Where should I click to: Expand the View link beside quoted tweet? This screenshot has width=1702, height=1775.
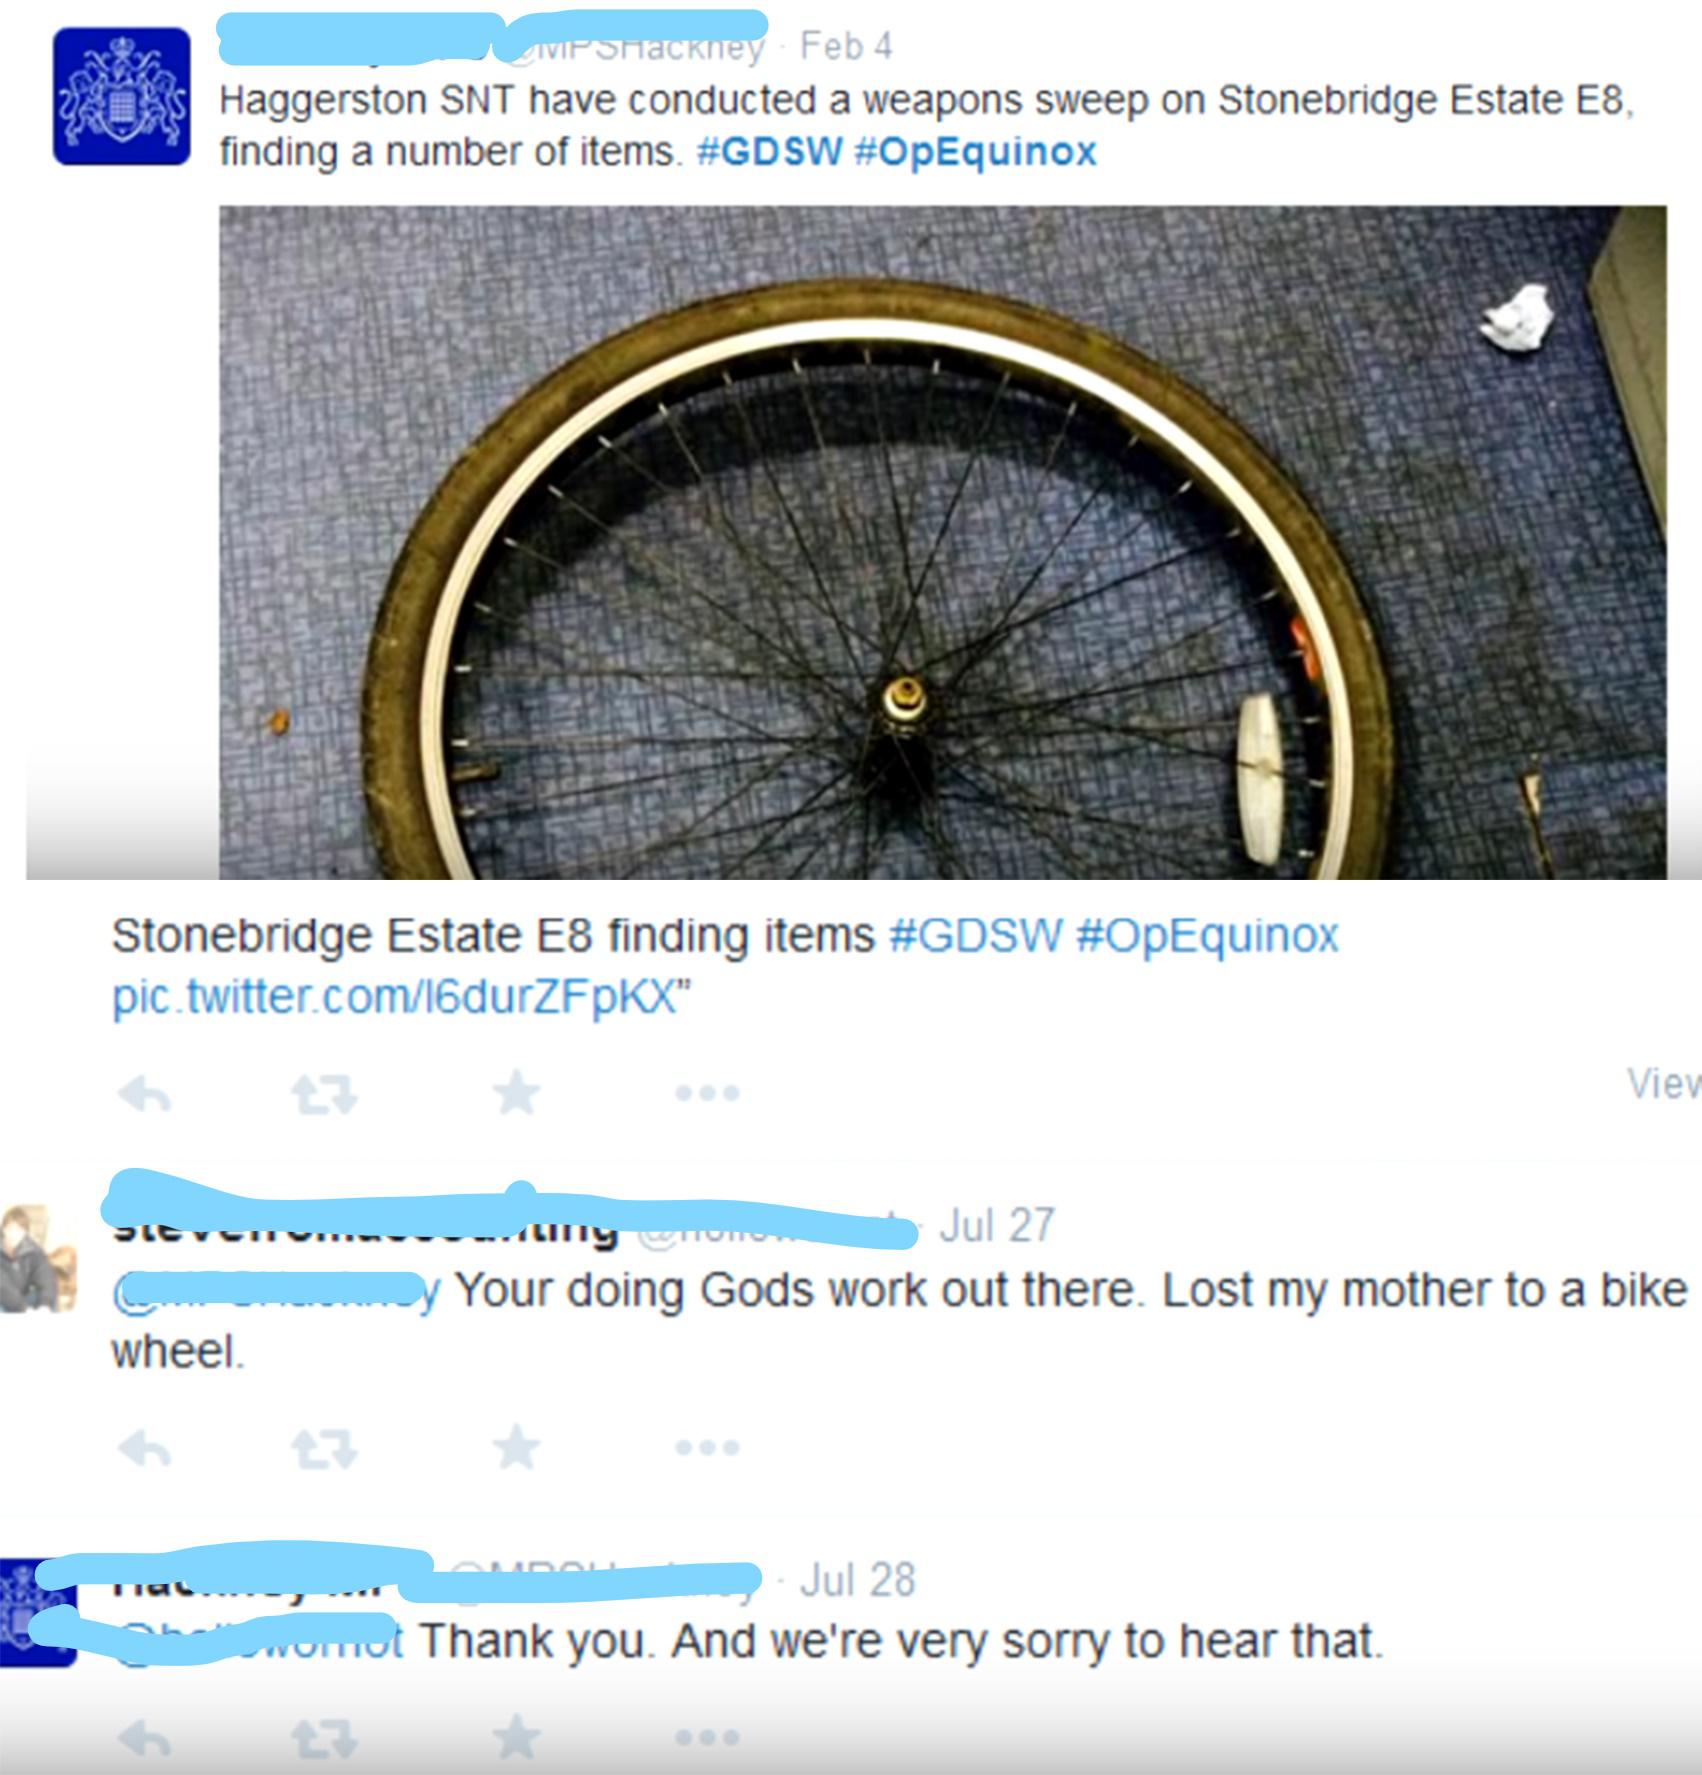click(1663, 1082)
